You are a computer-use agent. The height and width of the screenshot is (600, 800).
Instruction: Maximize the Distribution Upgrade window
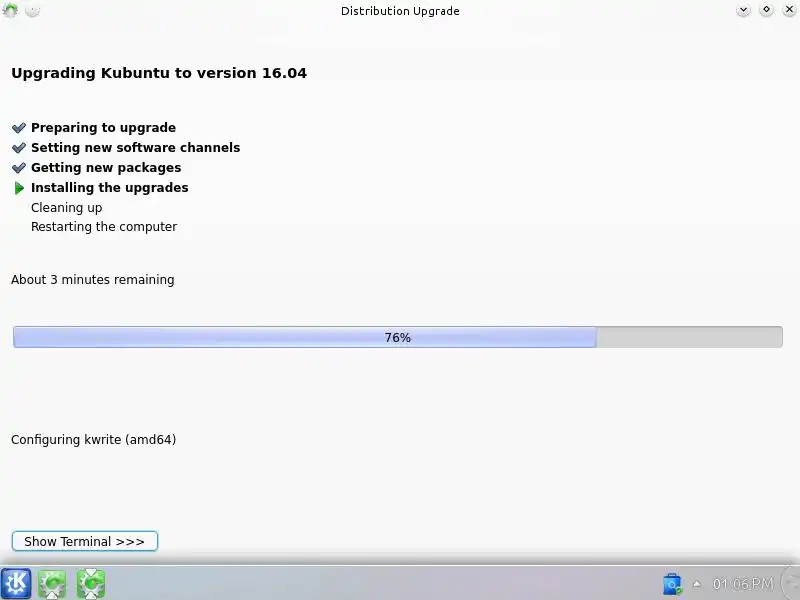(766, 10)
